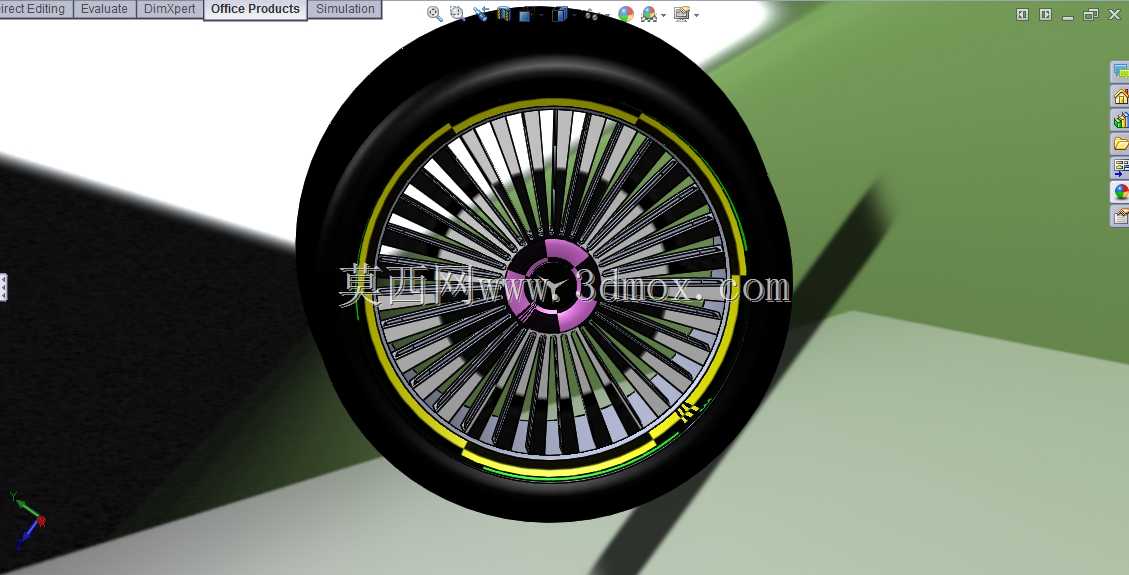This screenshot has width=1129, height=575.
Task: Open the View Palette task pane tab
Action: coord(1120,168)
